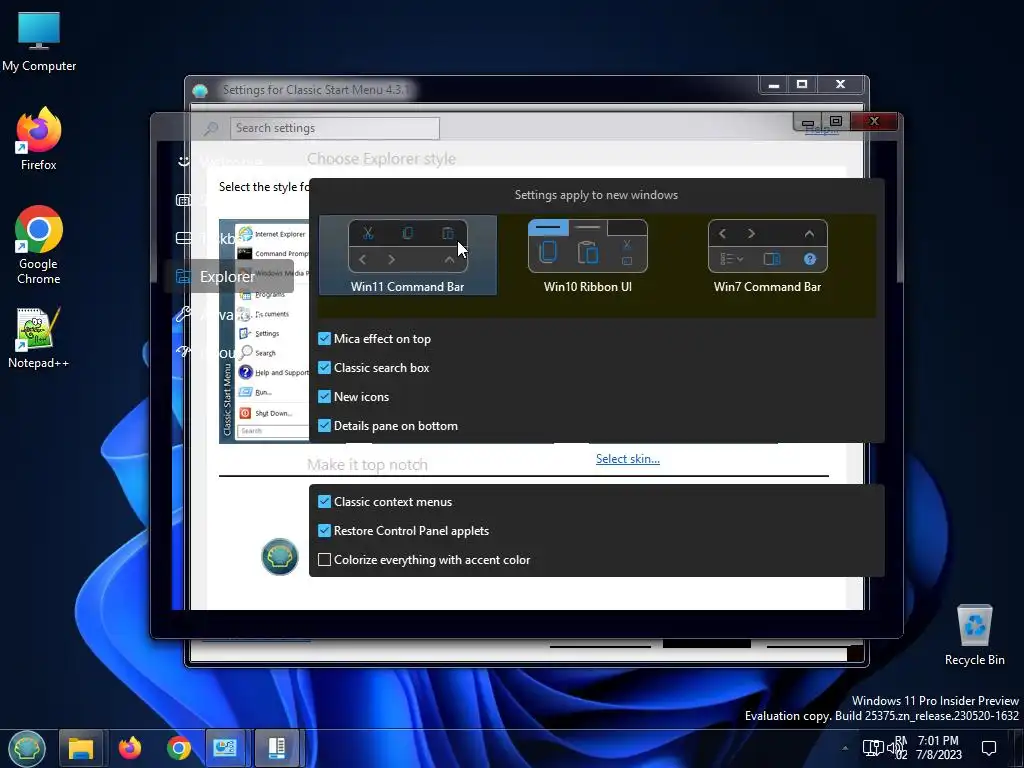1024x768 pixels.
Task: Select Google Chrome desktop shortcut
Action: (x=39, y=245)
